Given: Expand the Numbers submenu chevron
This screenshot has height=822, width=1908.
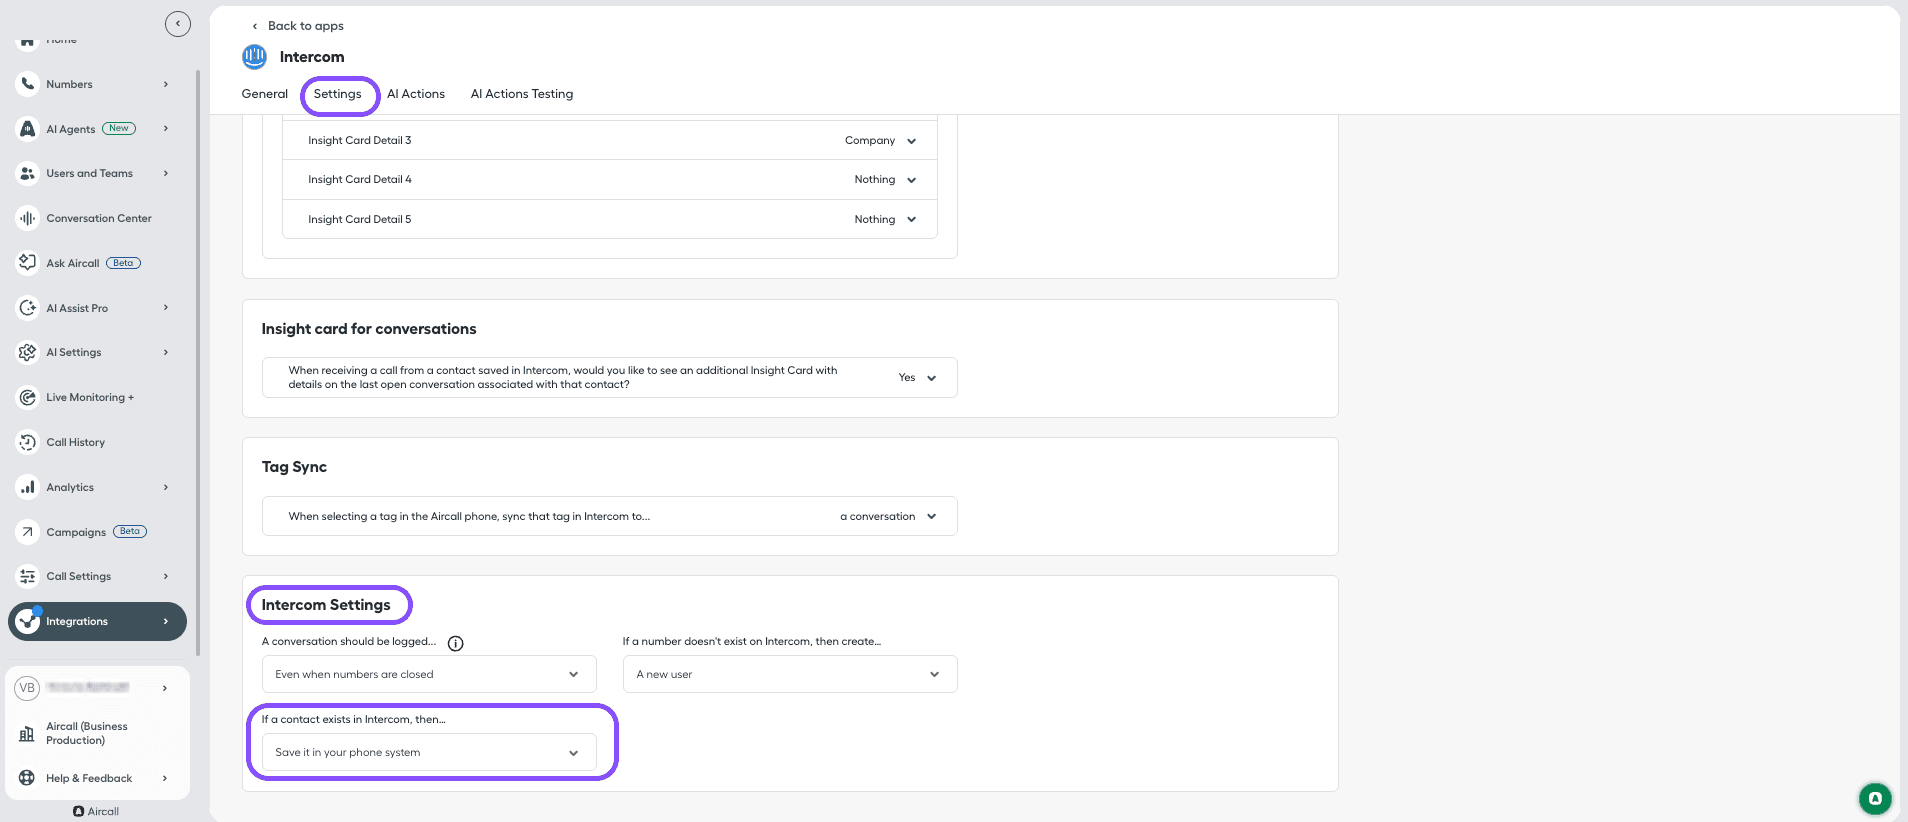Looking at the screenshot, I should tap(166, 84).
